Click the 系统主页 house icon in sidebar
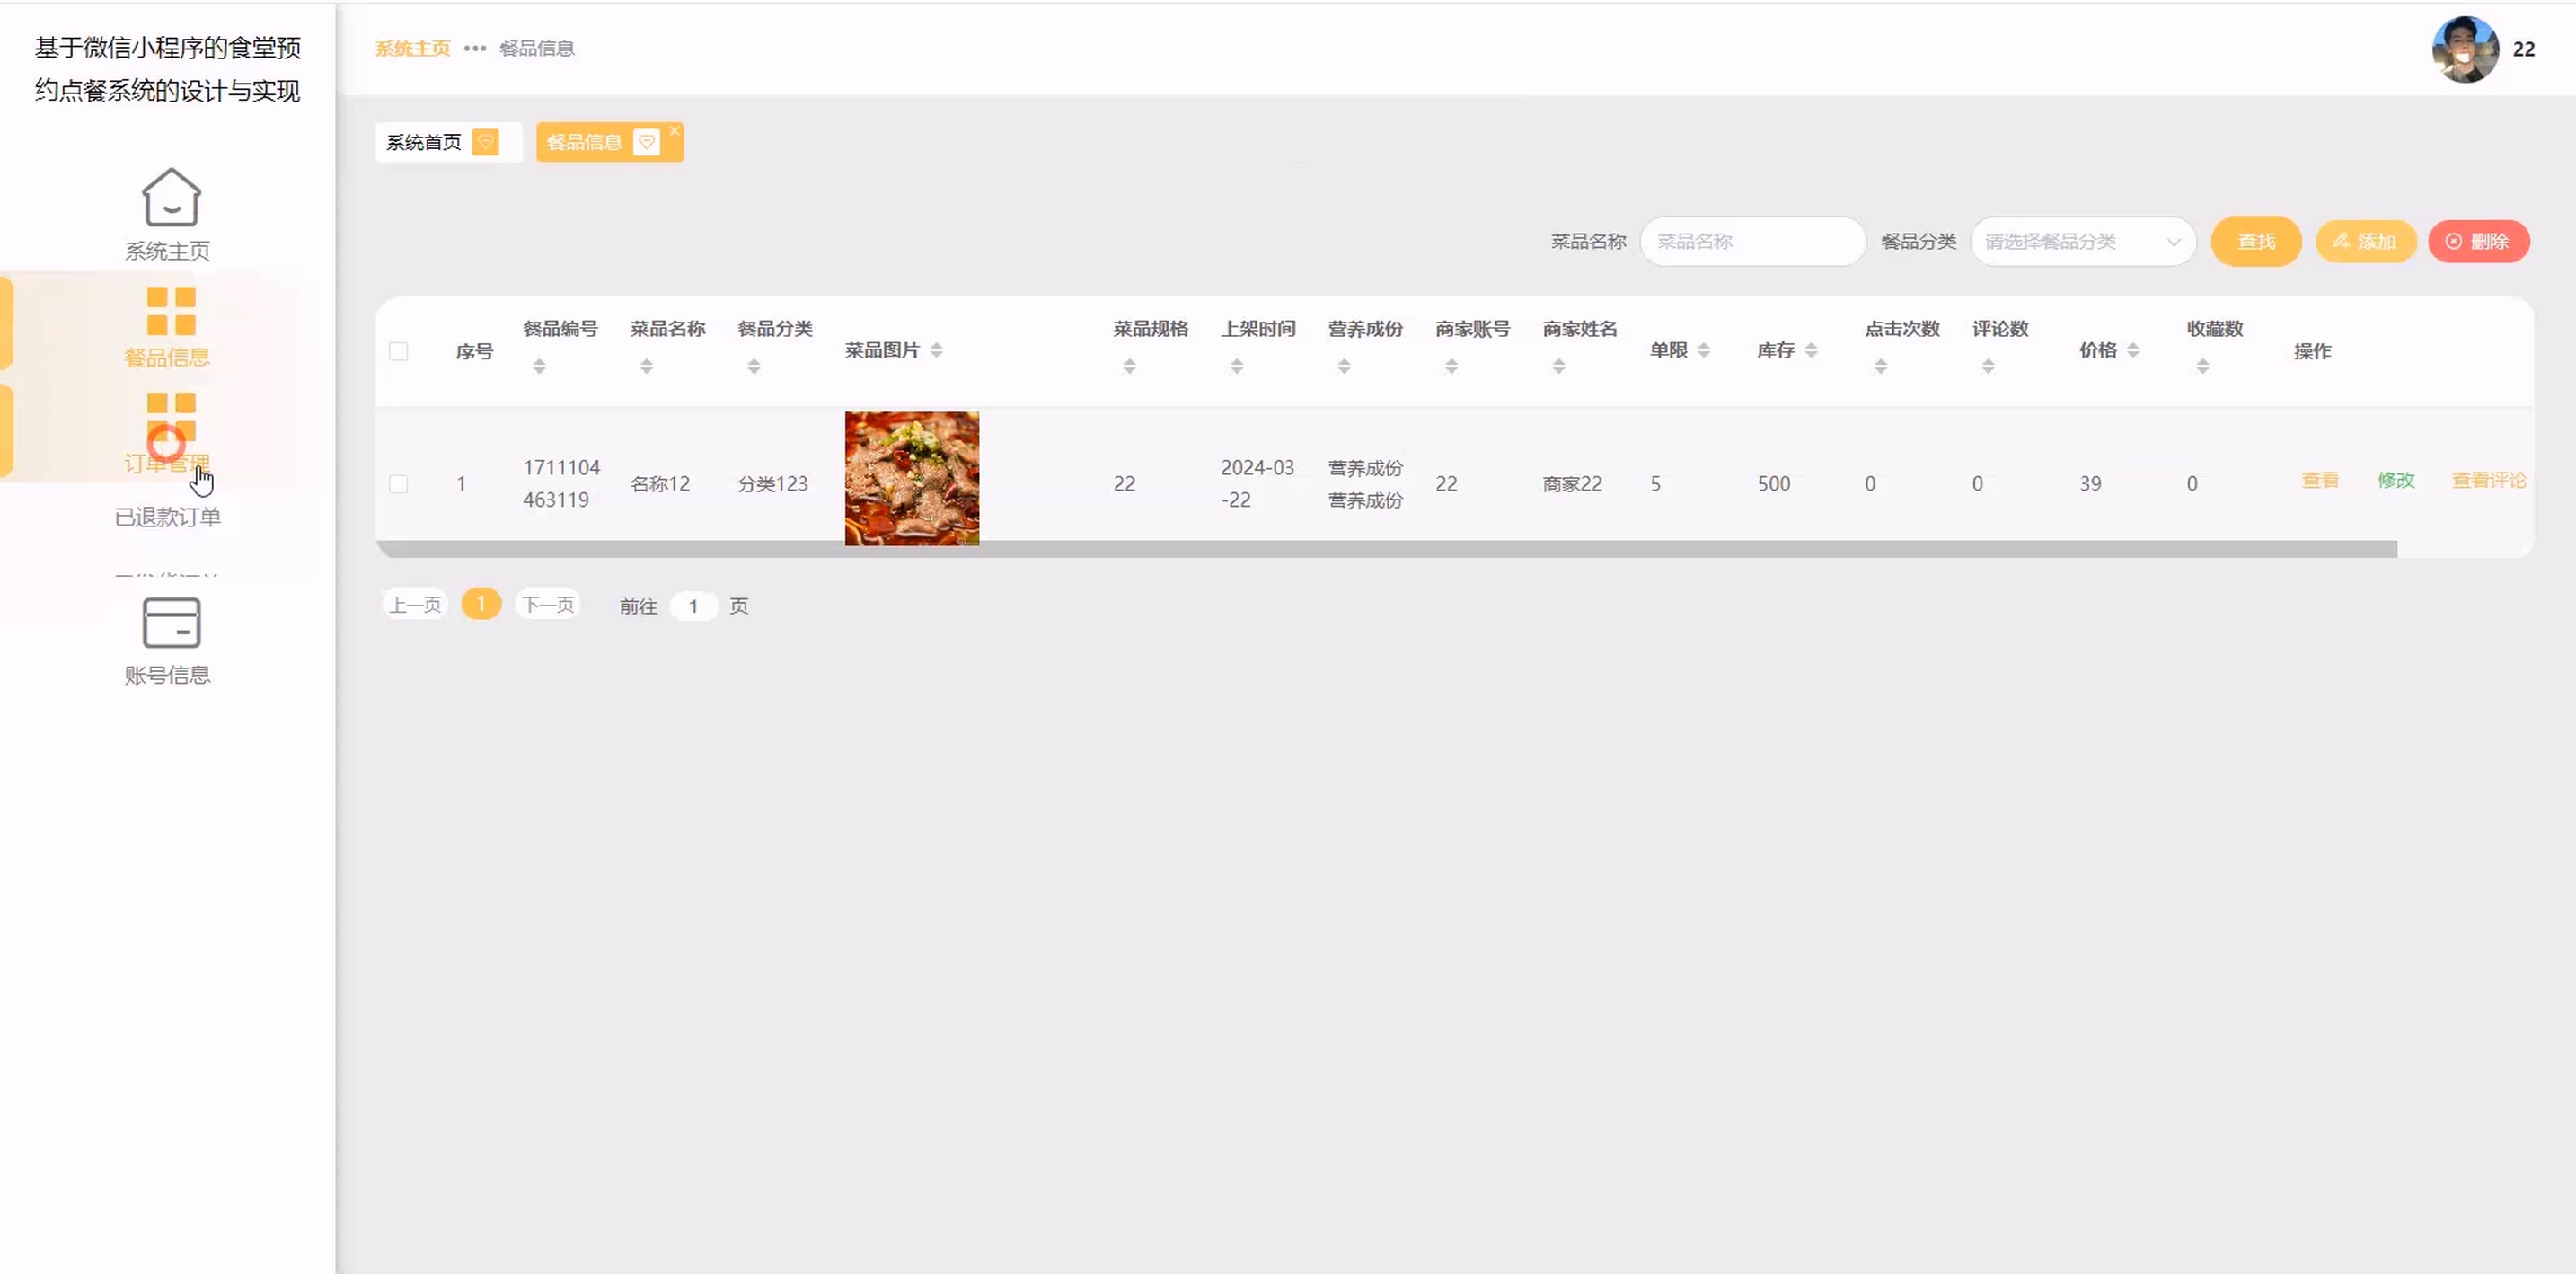Viewport: 2576px width, 1274px height. (x=171, y=197)
